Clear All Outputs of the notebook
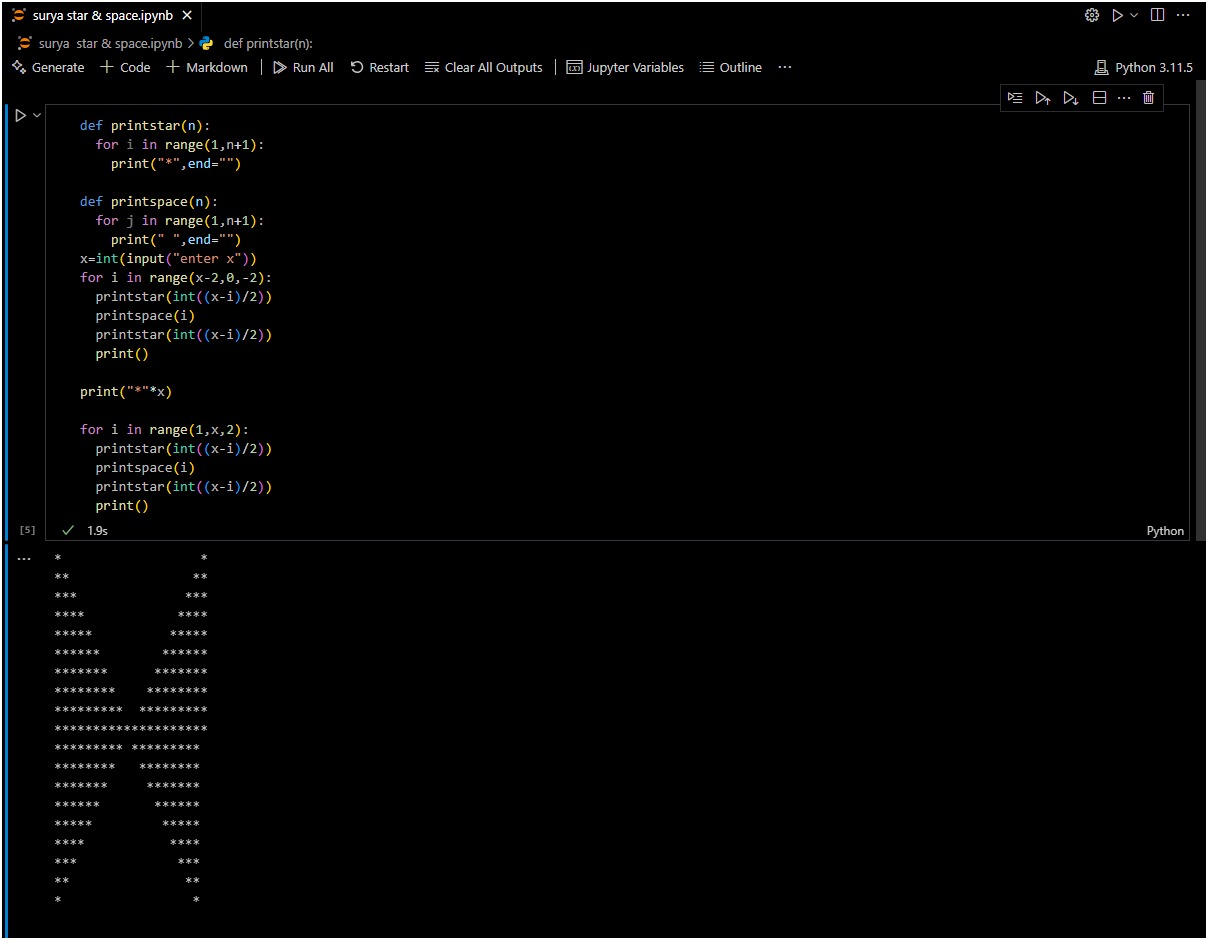The height and width of the screenshot is (940, 1208). pyautogui.click(x=483, y=67)
